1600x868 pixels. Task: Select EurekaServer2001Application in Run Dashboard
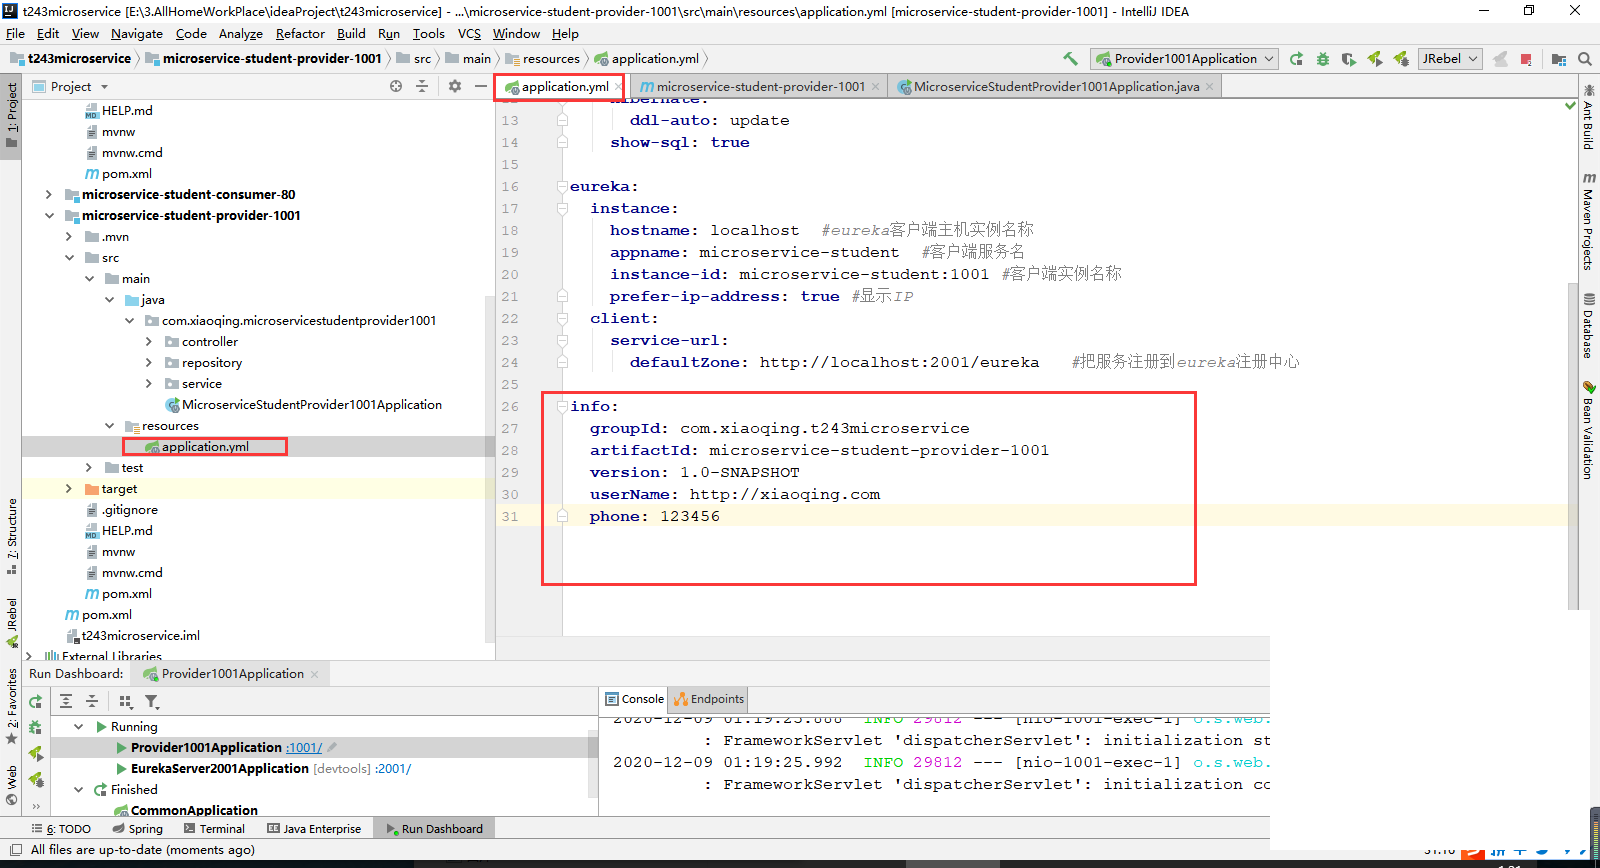point(219,769)
